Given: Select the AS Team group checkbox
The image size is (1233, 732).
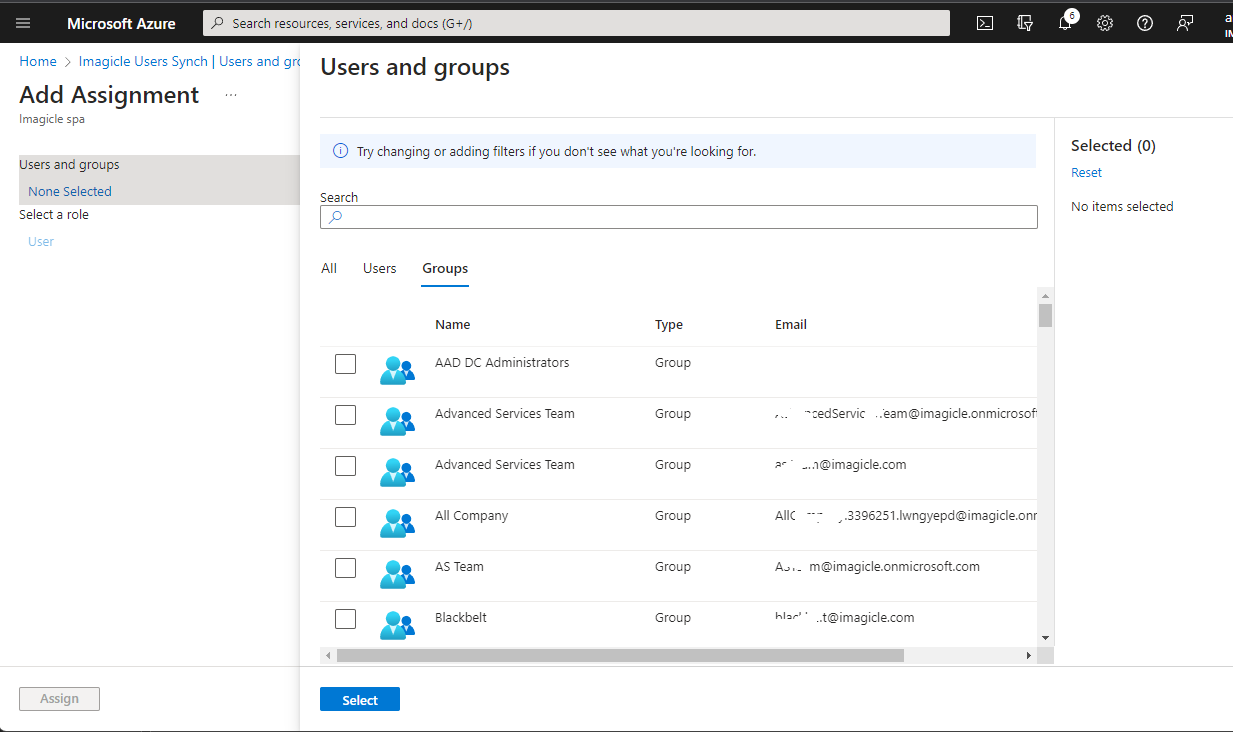Looking at the screenshot, I should tap(345, 568).
